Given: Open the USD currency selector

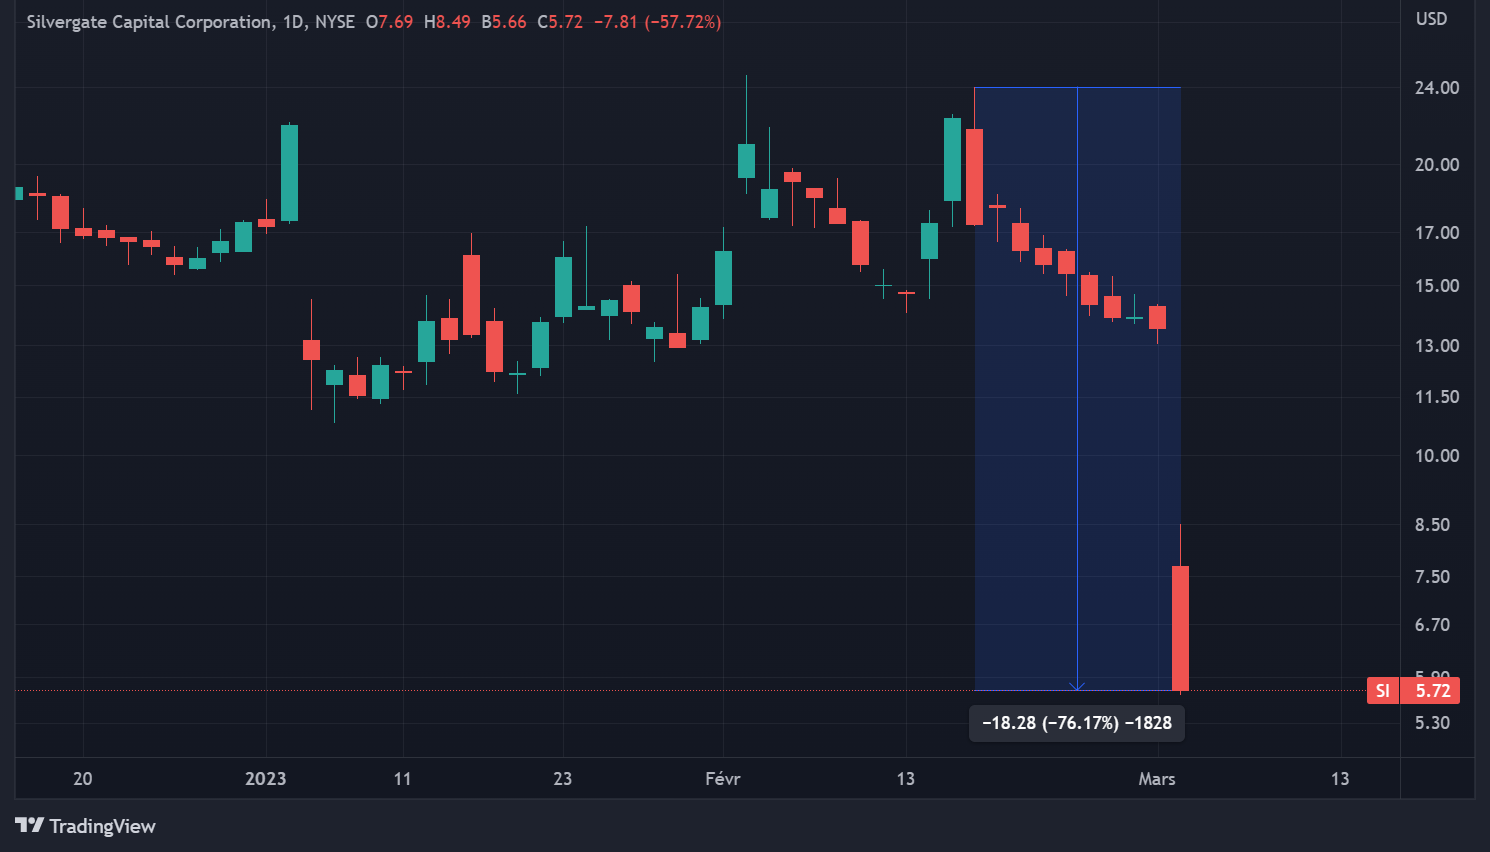Looking at the screenshot, I should (1431, 19).
